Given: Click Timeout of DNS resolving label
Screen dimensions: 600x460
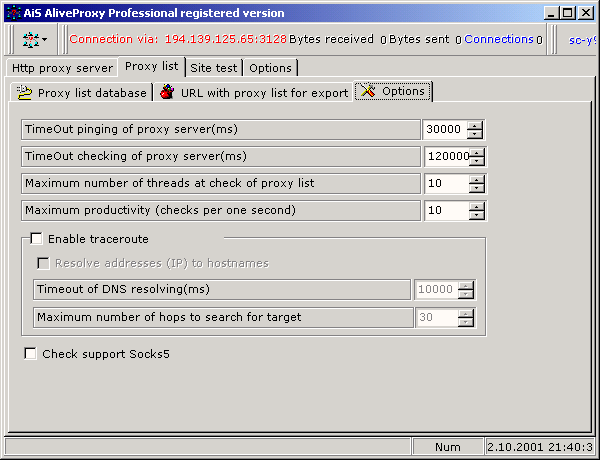Looking at the screenshot, I should [x=222, y=289].
